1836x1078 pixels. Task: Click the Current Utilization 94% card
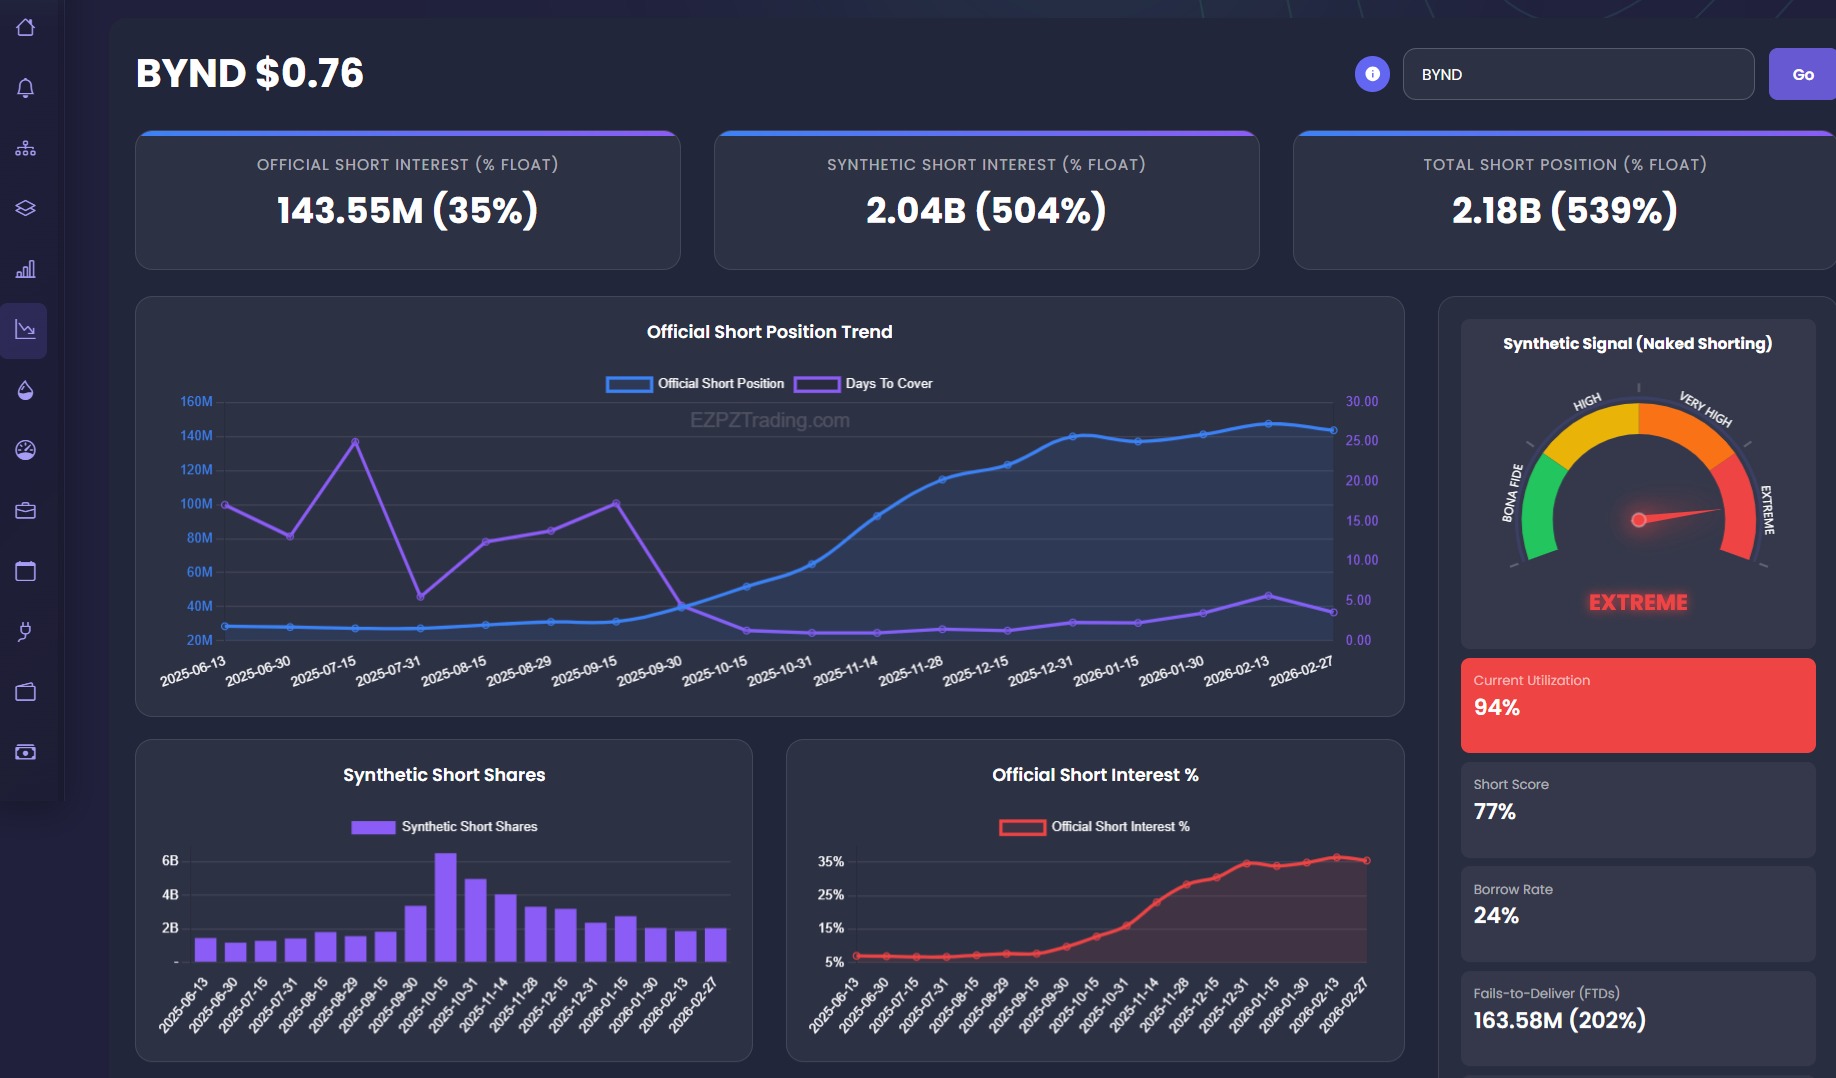click(x=1637, y=705)
